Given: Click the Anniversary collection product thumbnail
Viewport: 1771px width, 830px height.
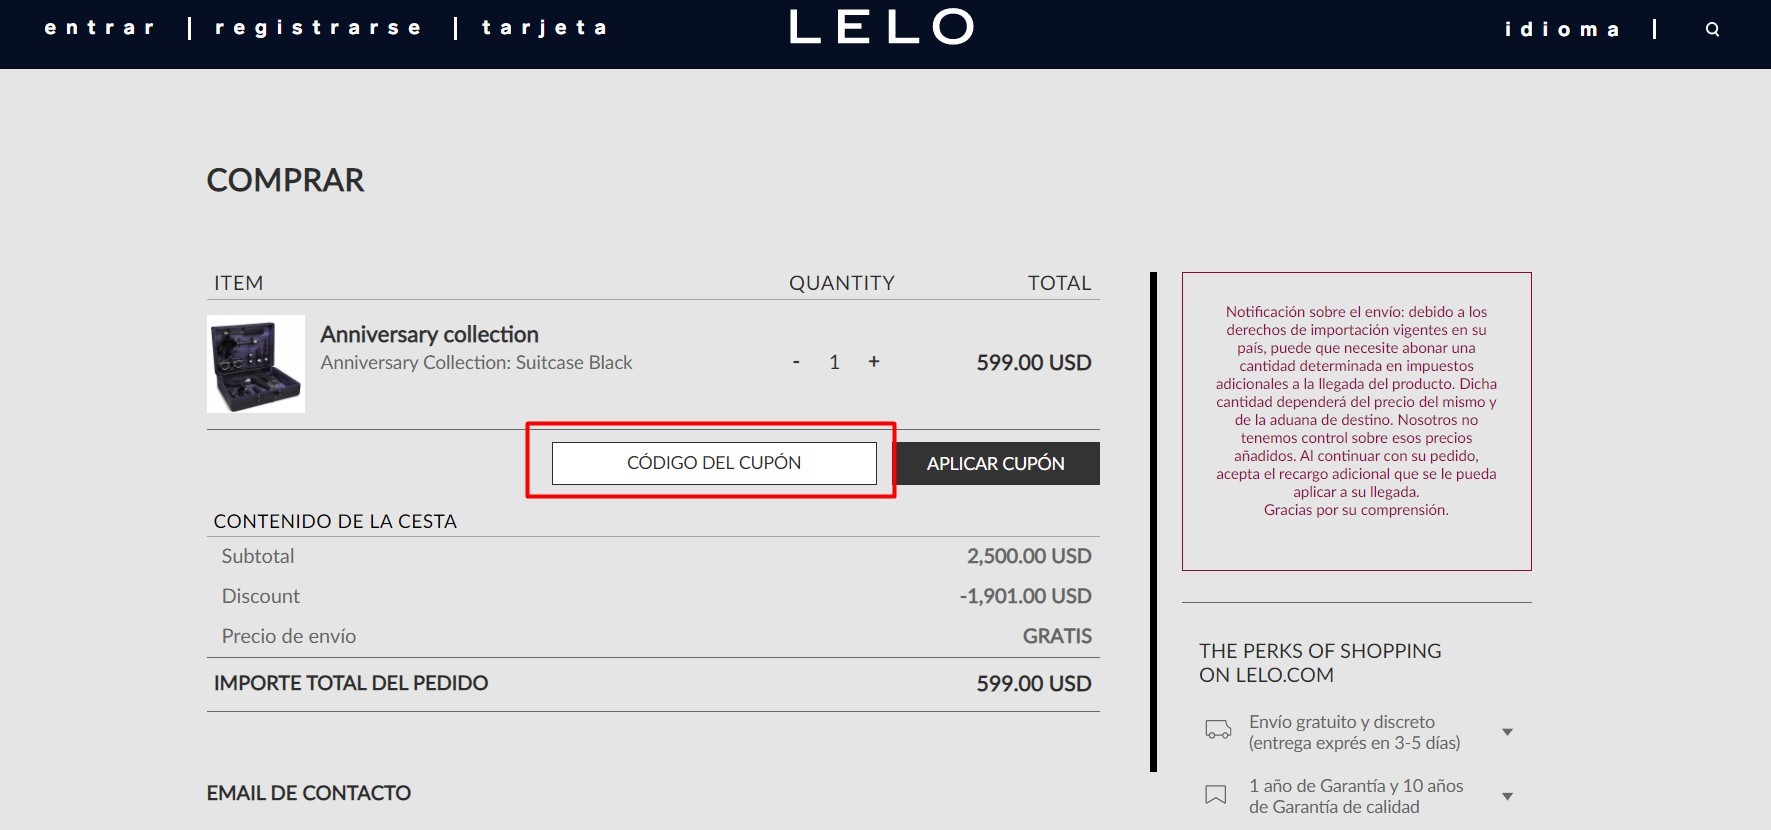Looking at the screenshot, I should point(256,364).
